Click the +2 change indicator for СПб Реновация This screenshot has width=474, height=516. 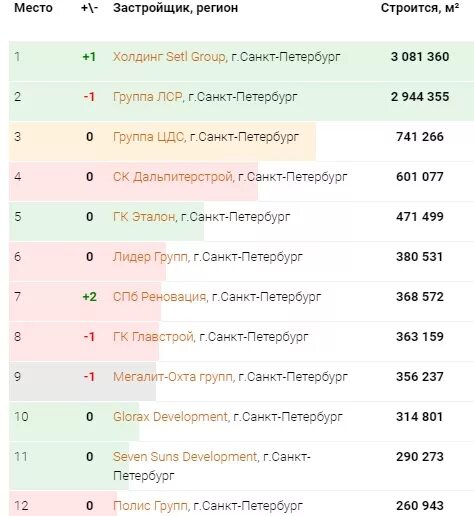[89, 297]
